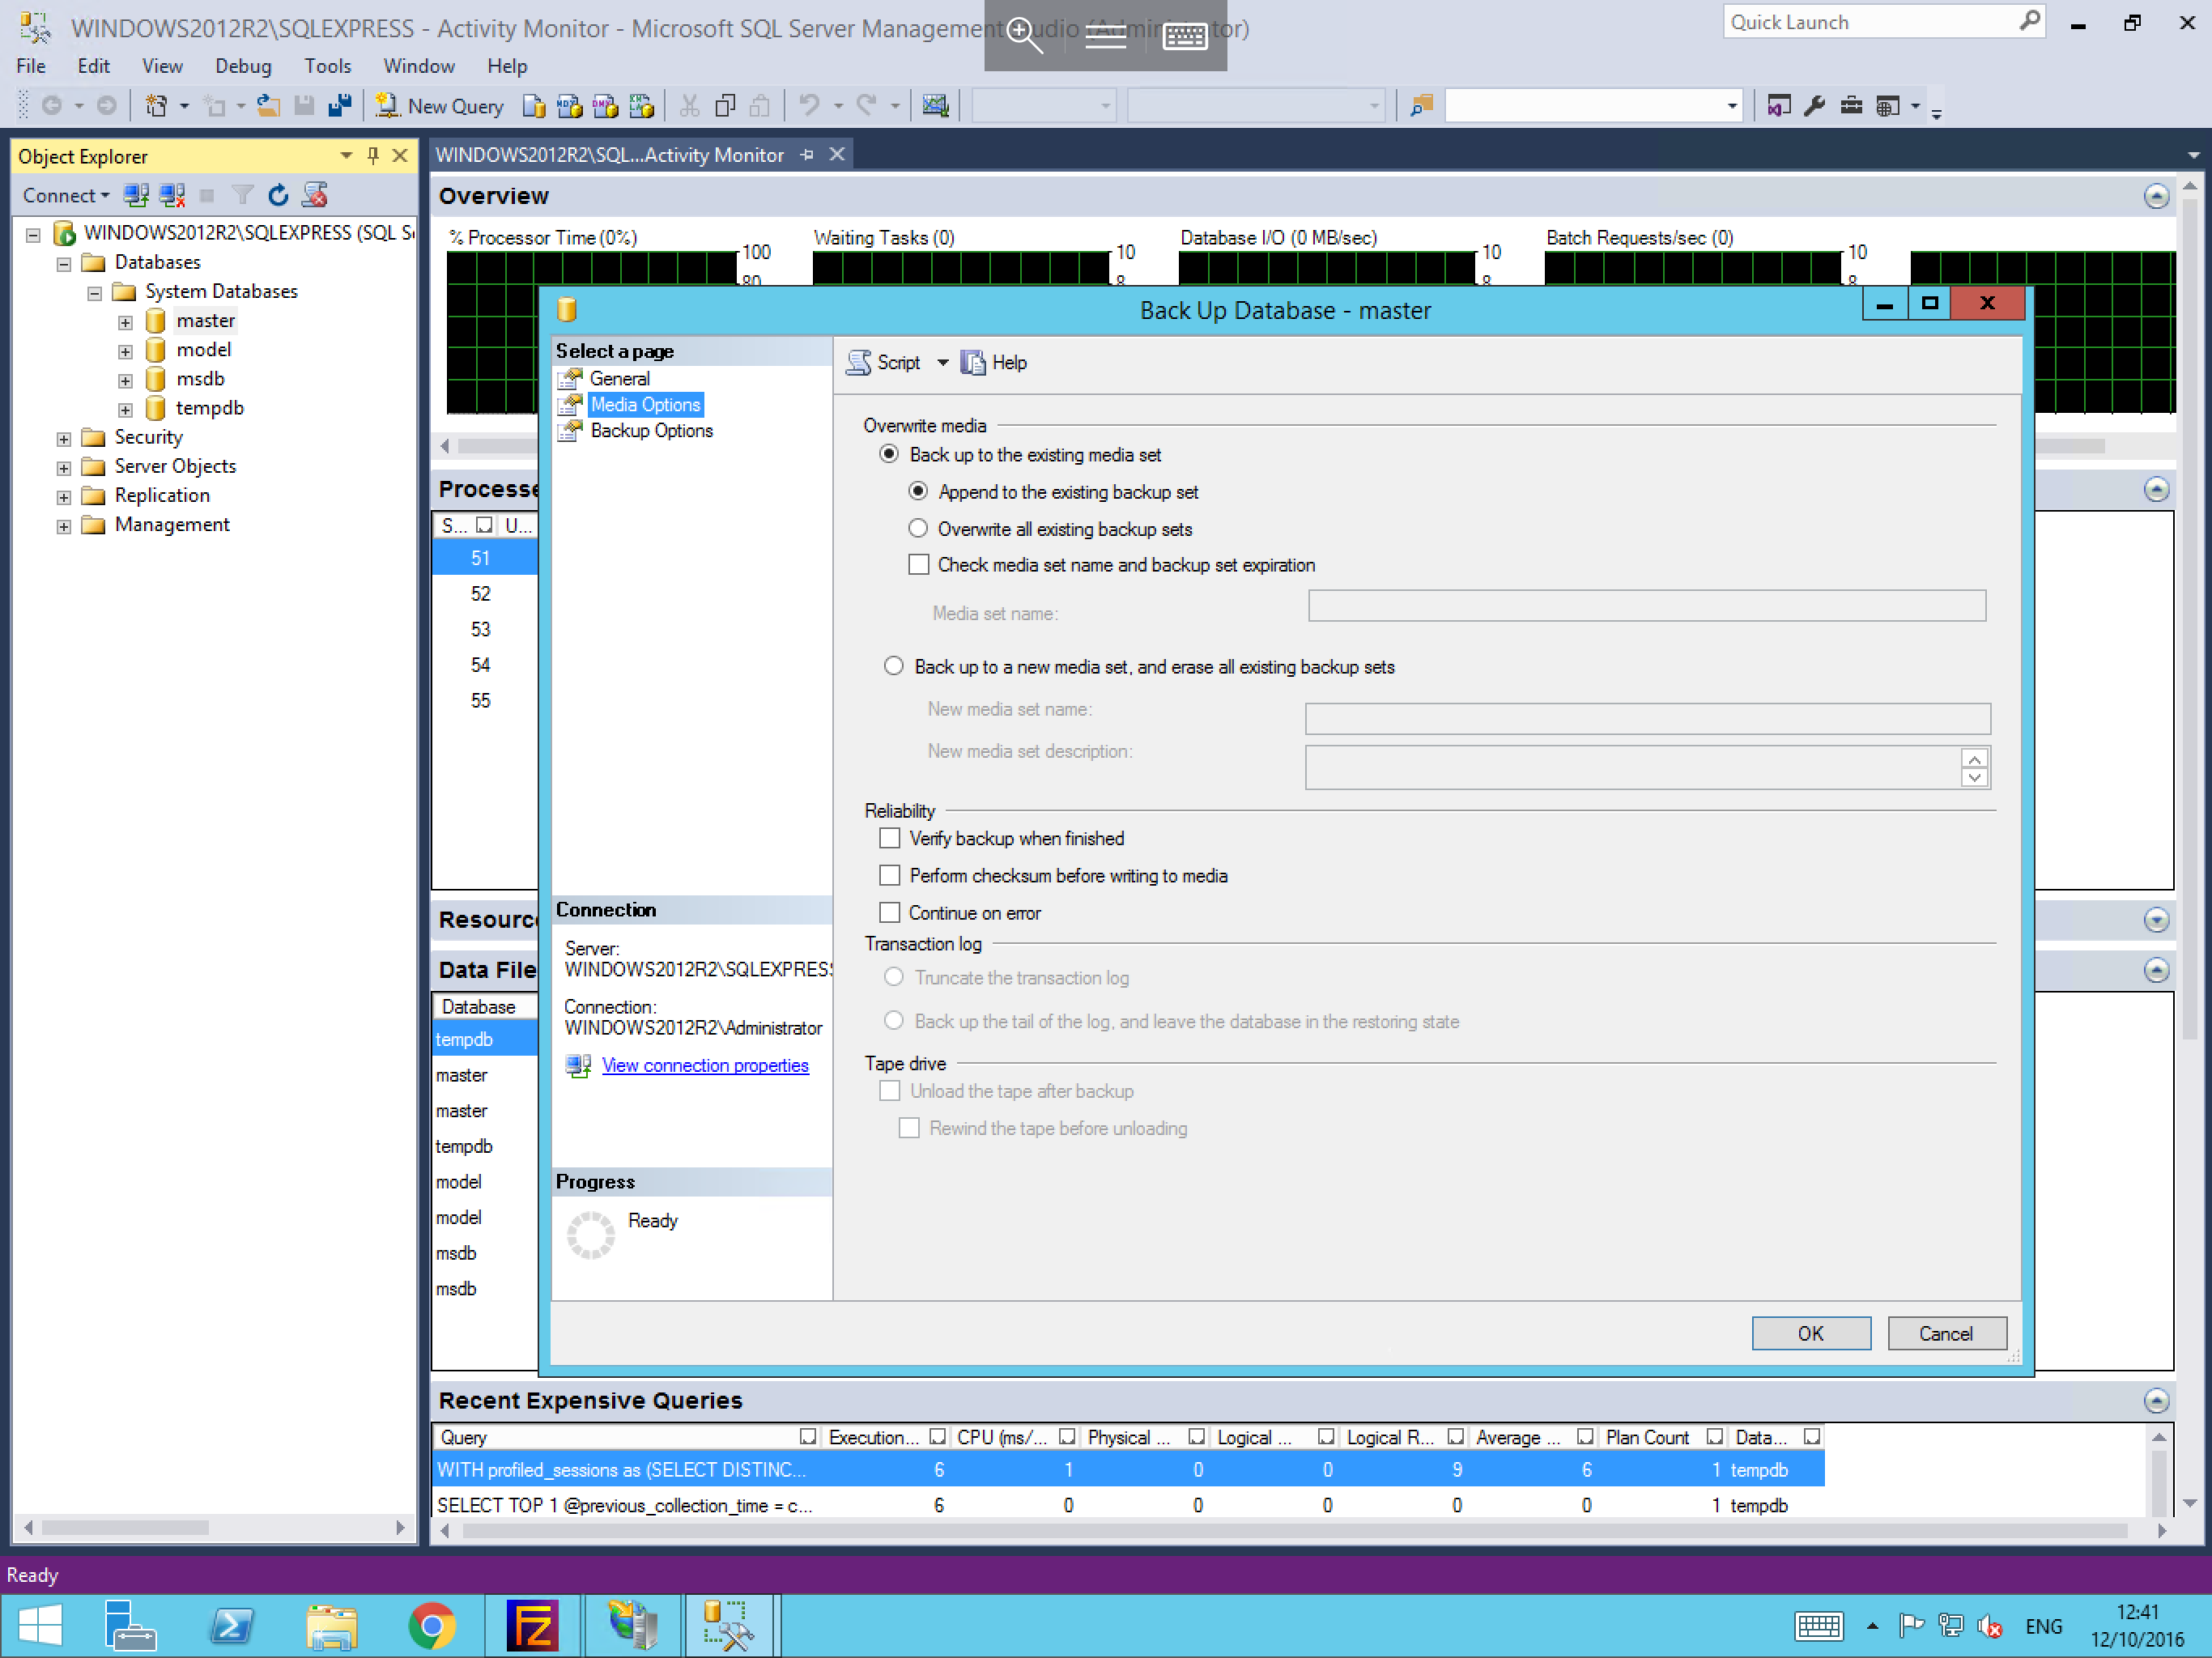The width and height of the screenshot is (2212, 1658).
Task: Click the Toolbox toolbar icon
Action: (1851, 106)
